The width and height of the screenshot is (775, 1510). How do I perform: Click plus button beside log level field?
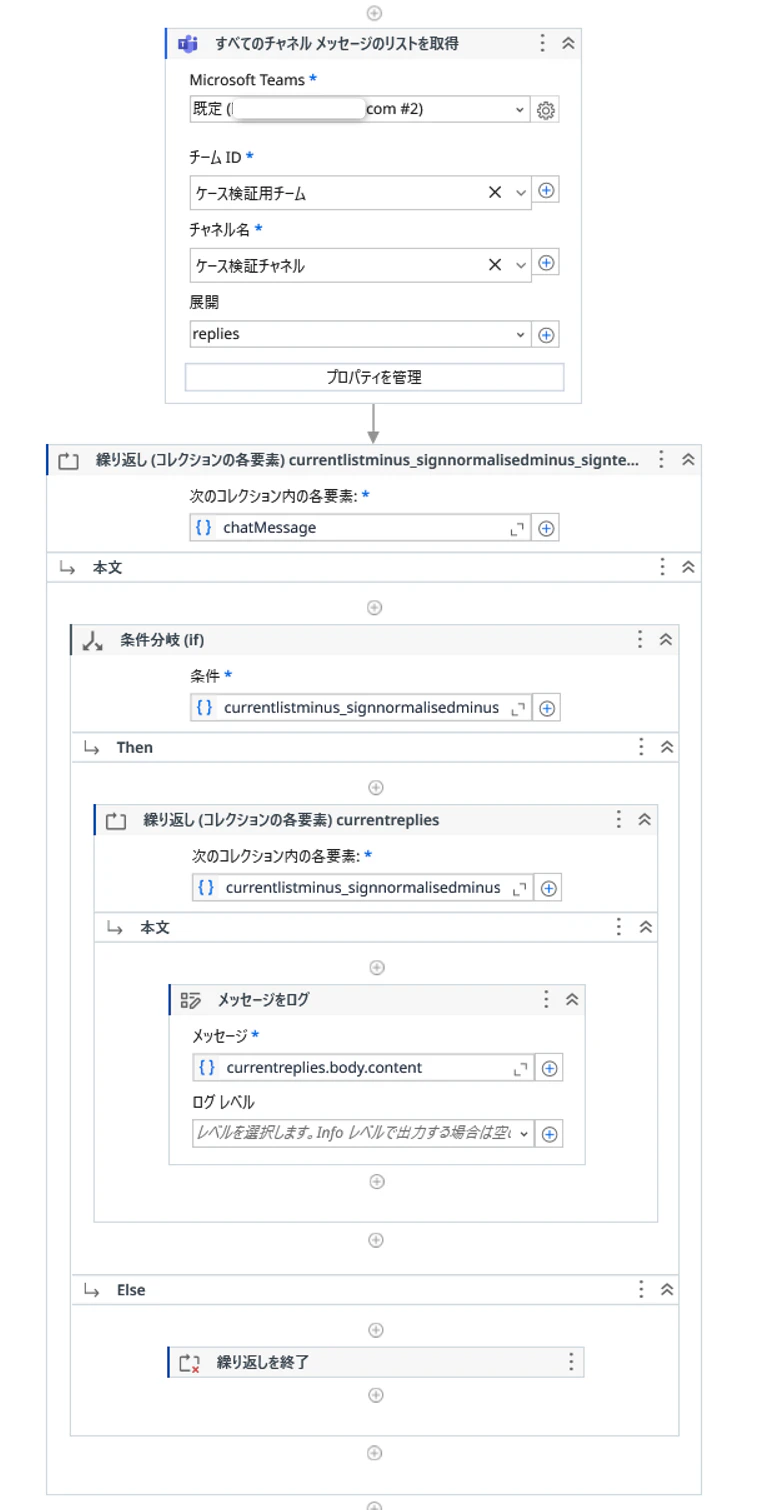click(x=549, y=1134)
